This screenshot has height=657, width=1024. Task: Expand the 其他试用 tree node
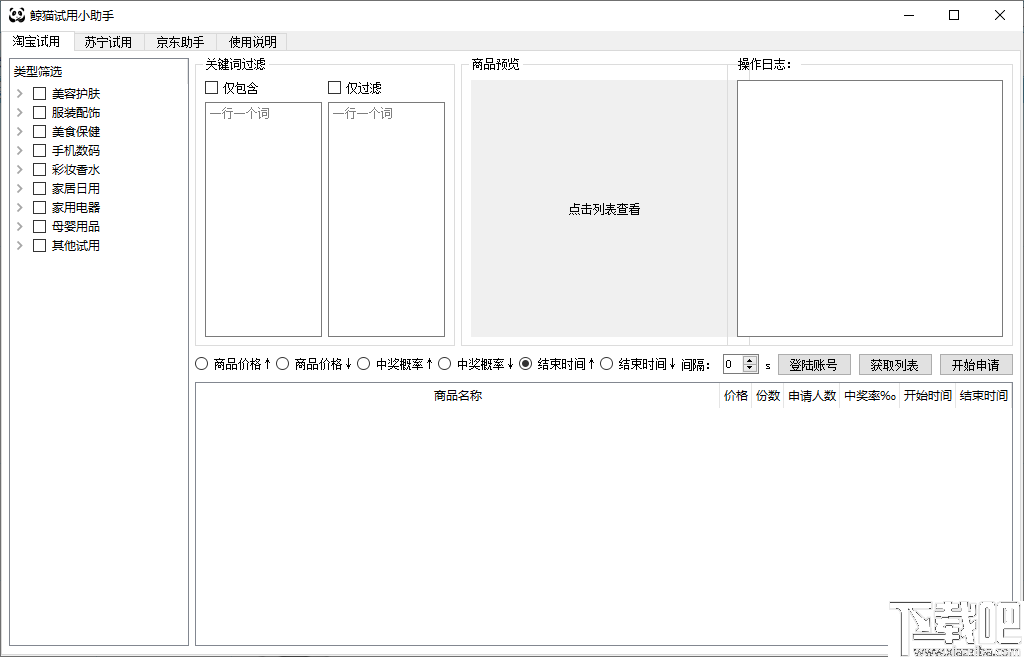(x=20, y=245)
